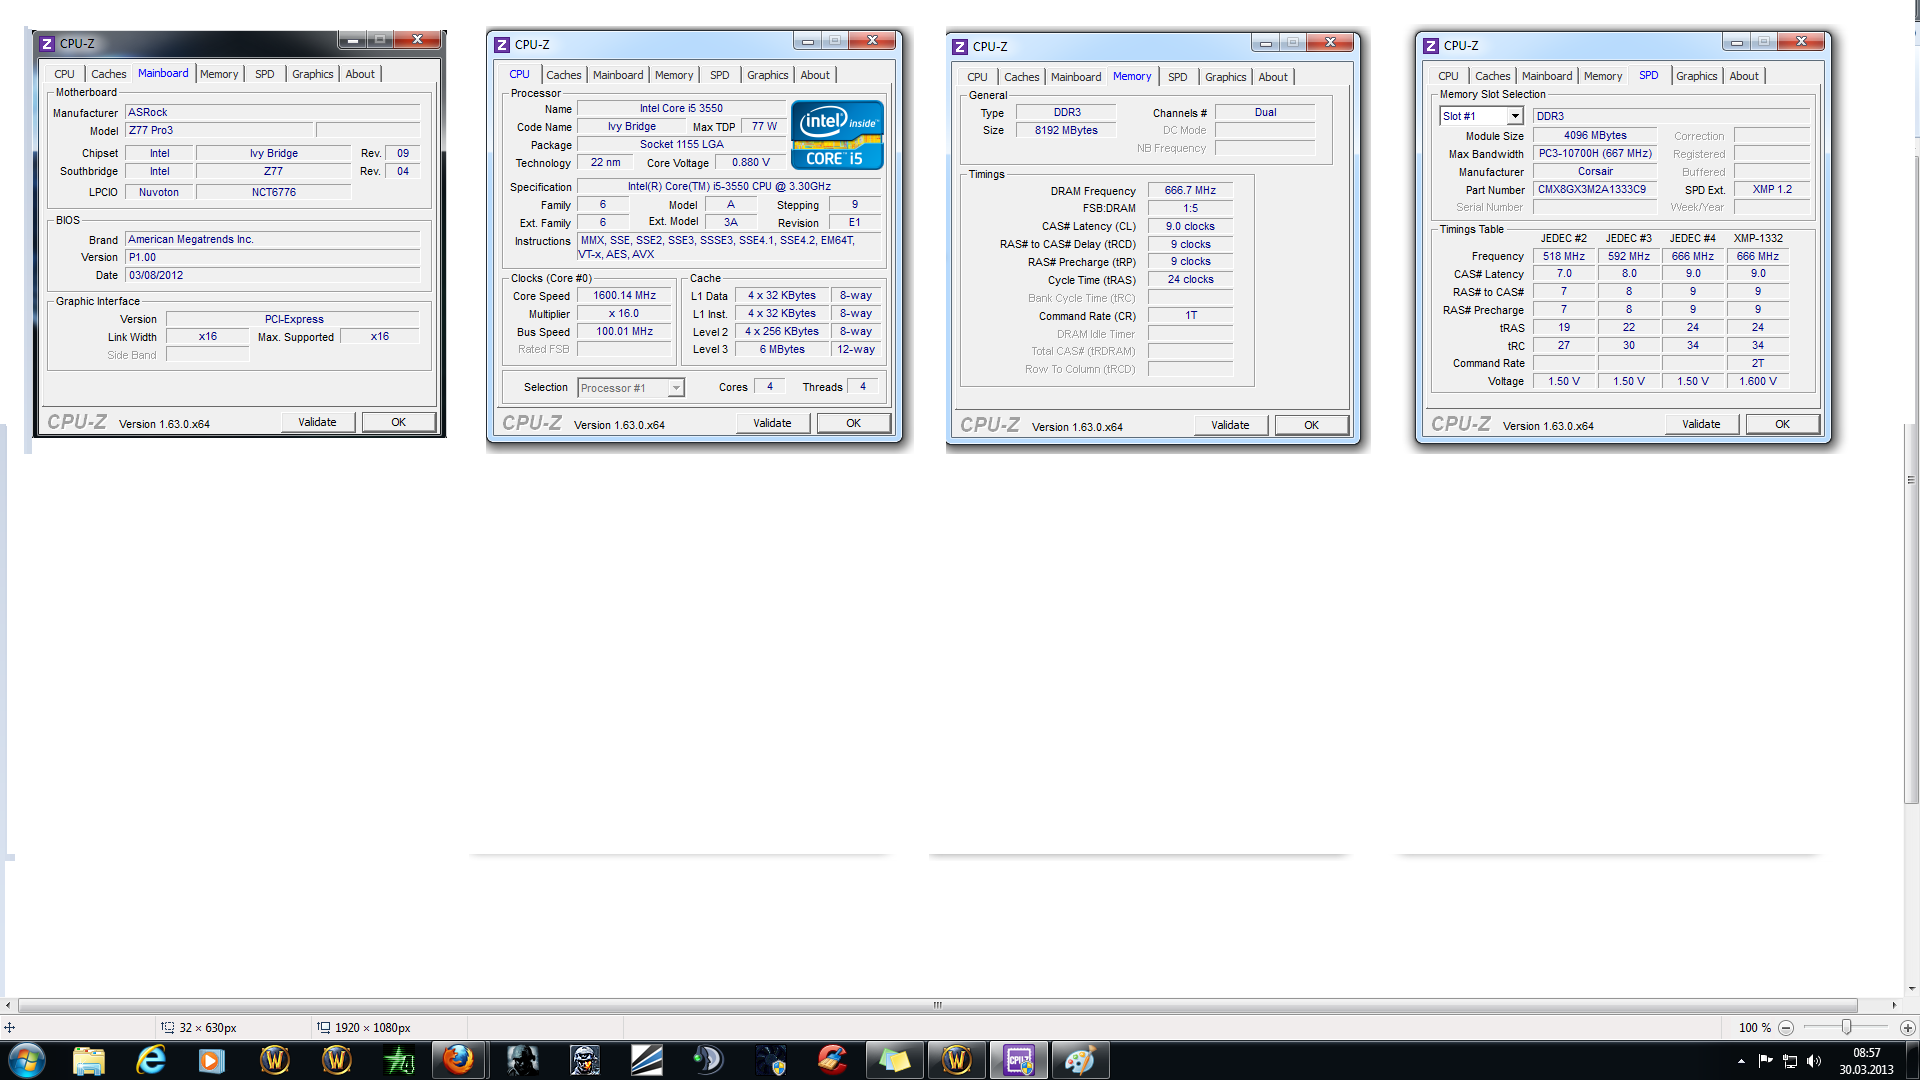Click the zoom in plus button
Image resolution: width=1920 pixels, height=1080 pixels.
pos(1907,1028)
